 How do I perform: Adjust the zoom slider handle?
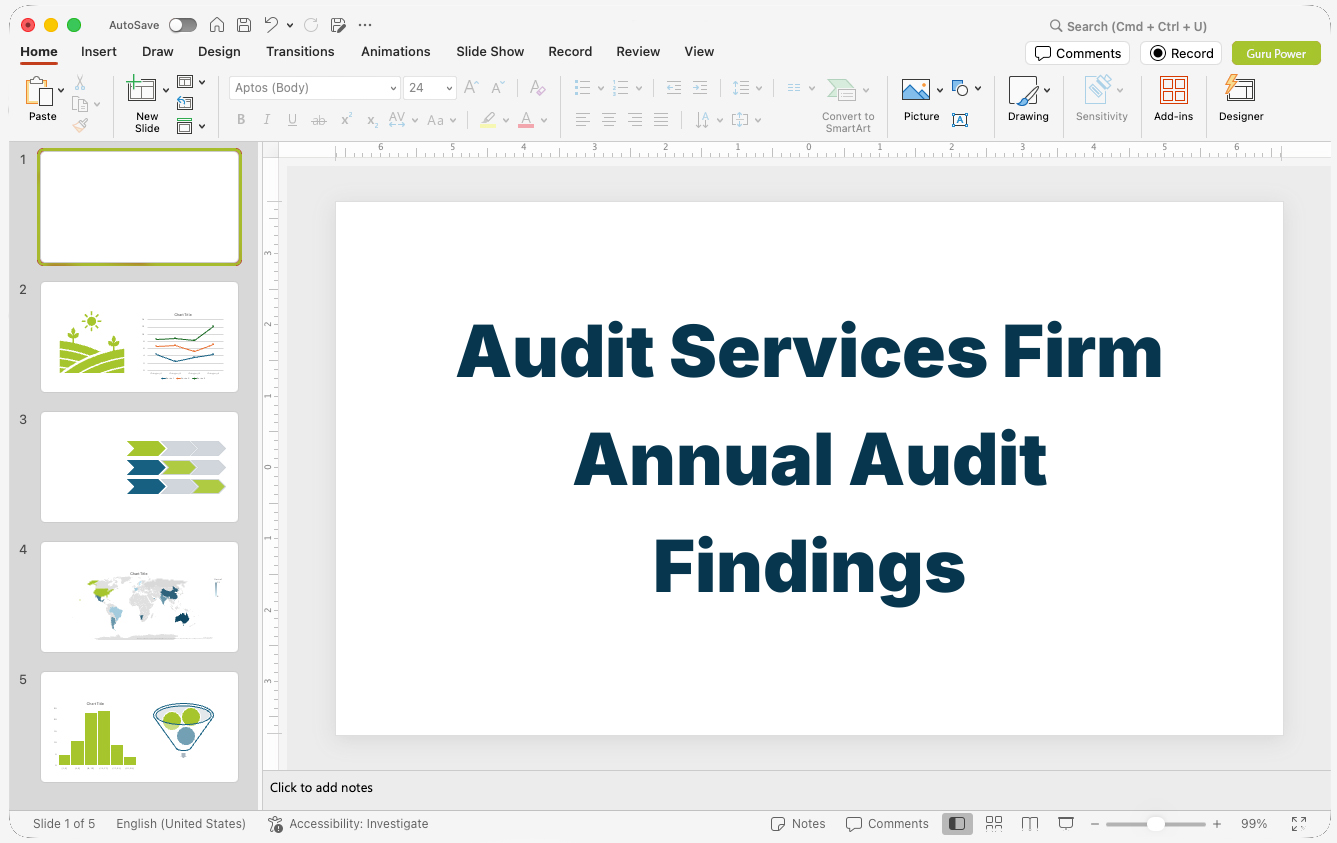pos(1155,824)
